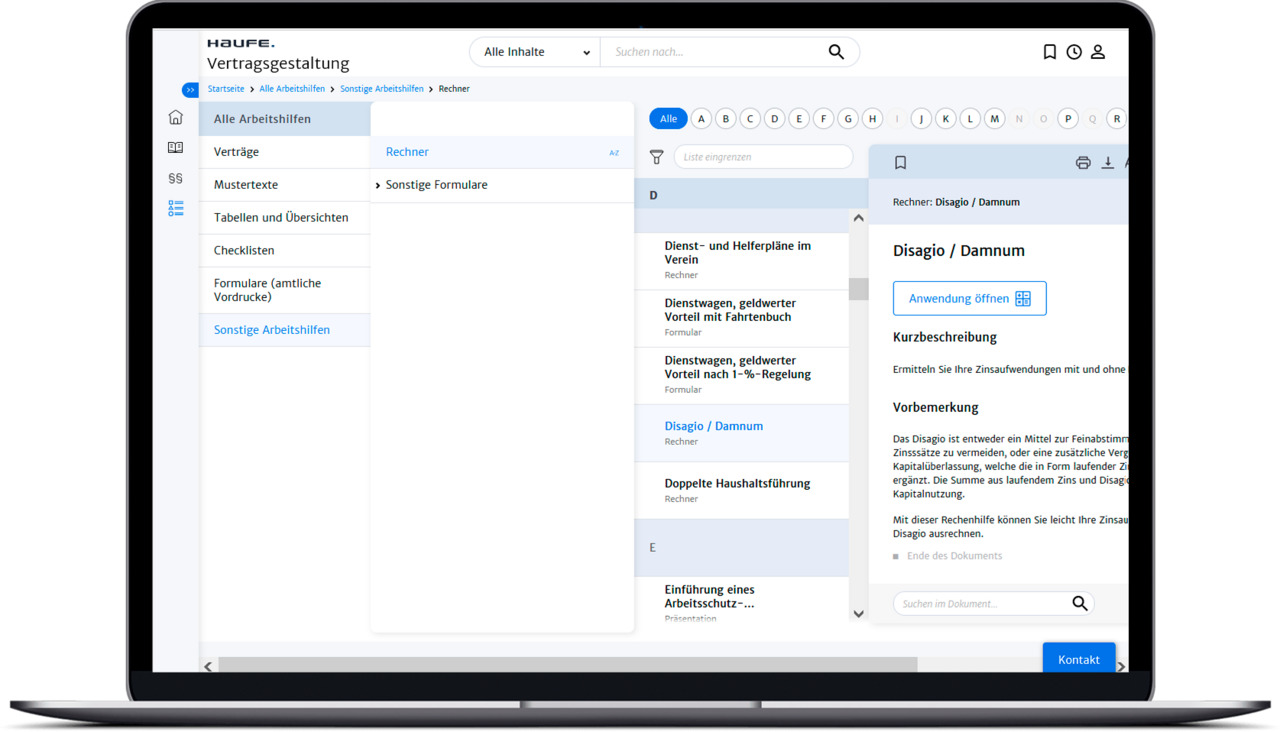Viewport: 1280px width, 732px height.
Task: Open the history clock icon
Action: 1074,52
